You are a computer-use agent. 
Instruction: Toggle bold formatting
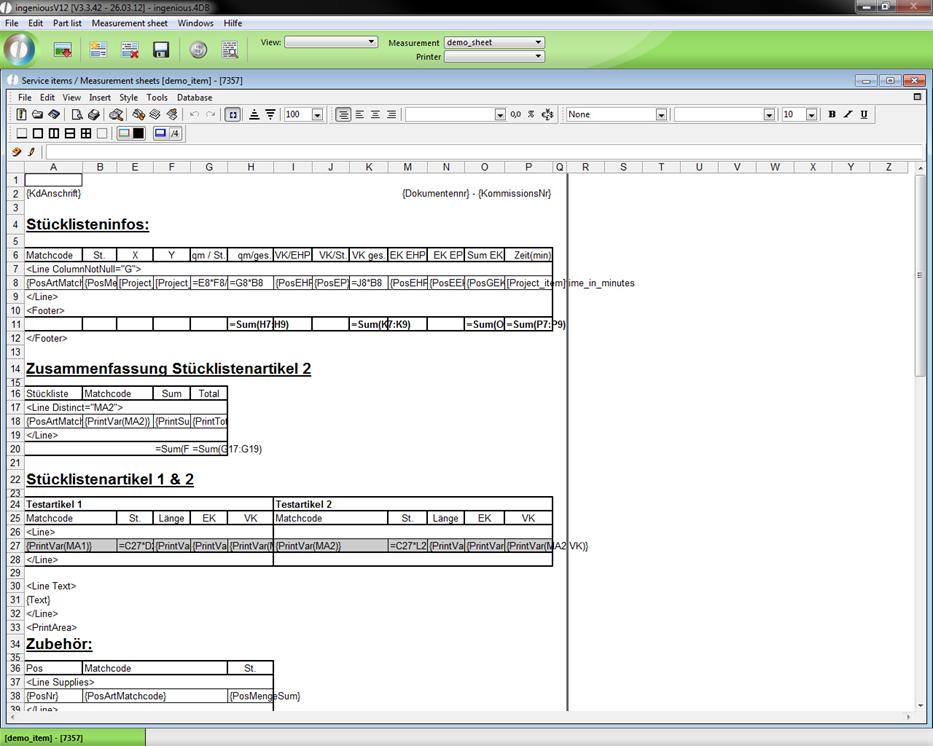[832, 115]
